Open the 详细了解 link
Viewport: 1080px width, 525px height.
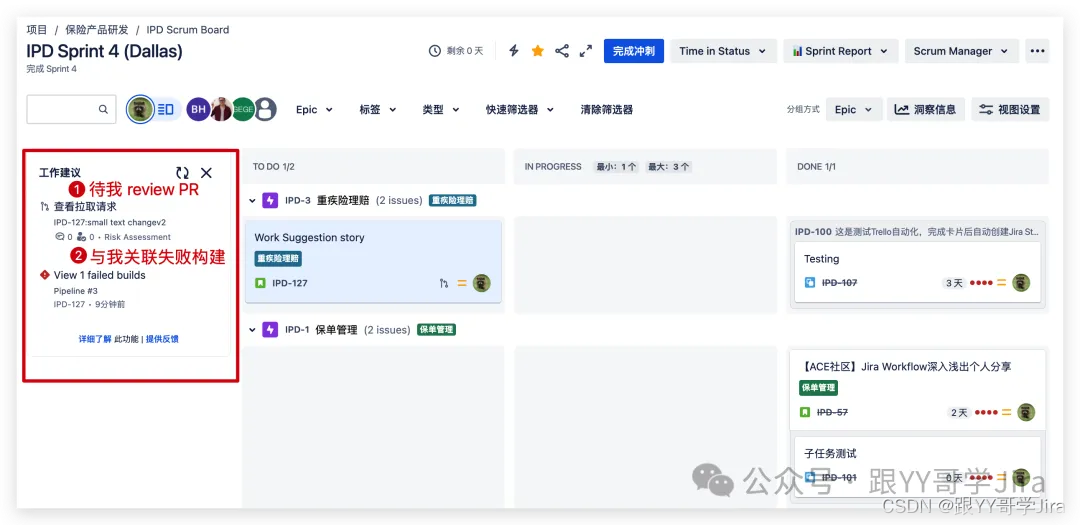[x=94, y=339]
